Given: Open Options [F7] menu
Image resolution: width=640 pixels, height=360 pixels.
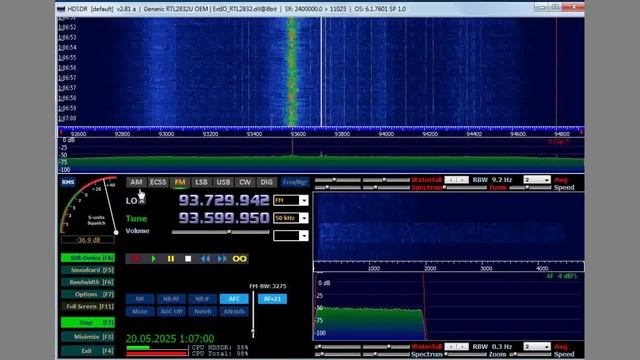Looking at the screenshot, I should (x=88, y=294).
